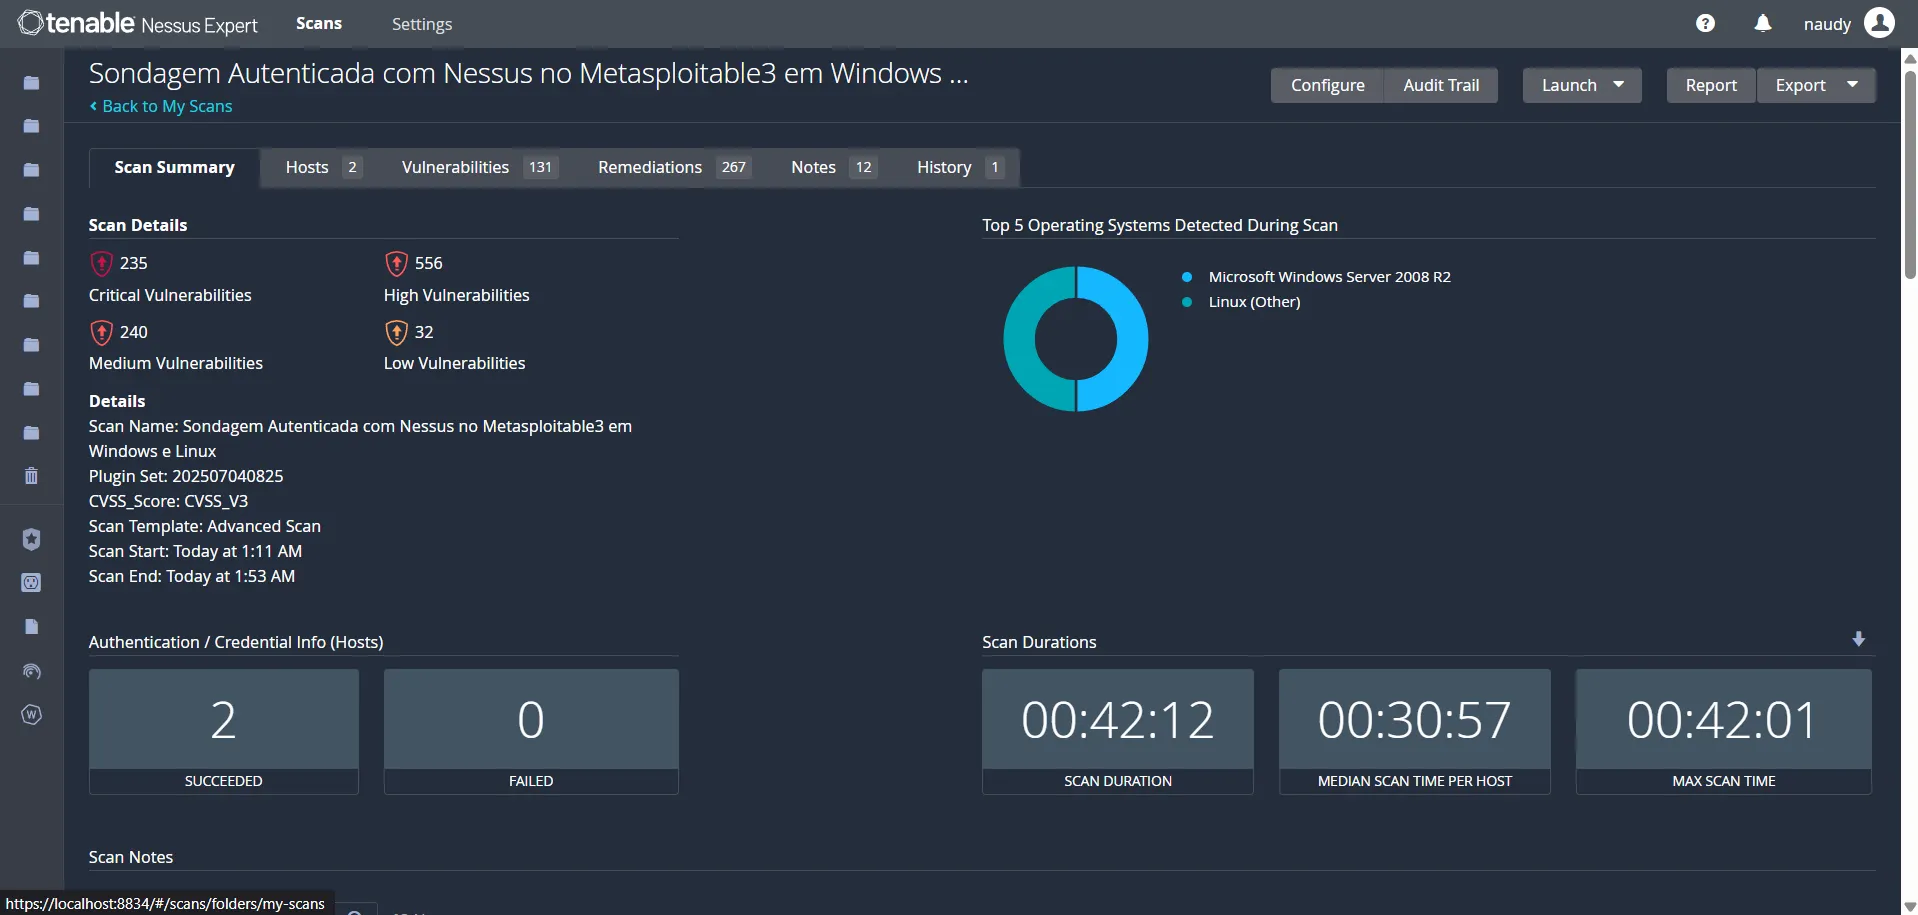Switch to the Vulnerabilities tab

[455, 167]
